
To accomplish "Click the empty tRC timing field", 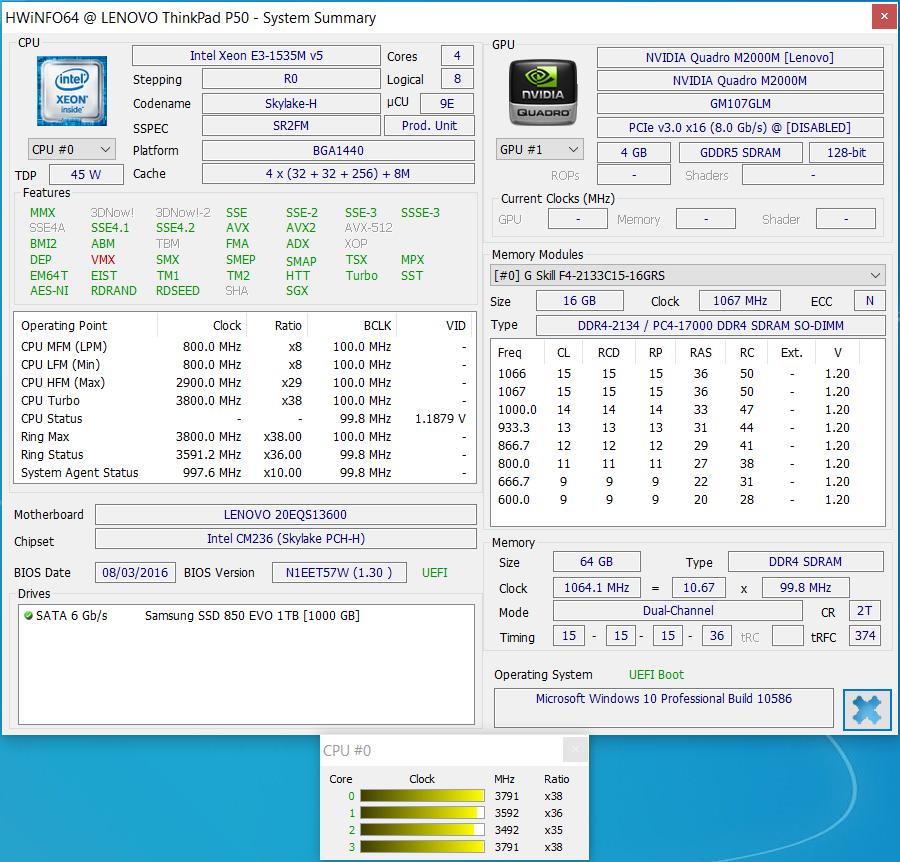I will tap(788, 636).
